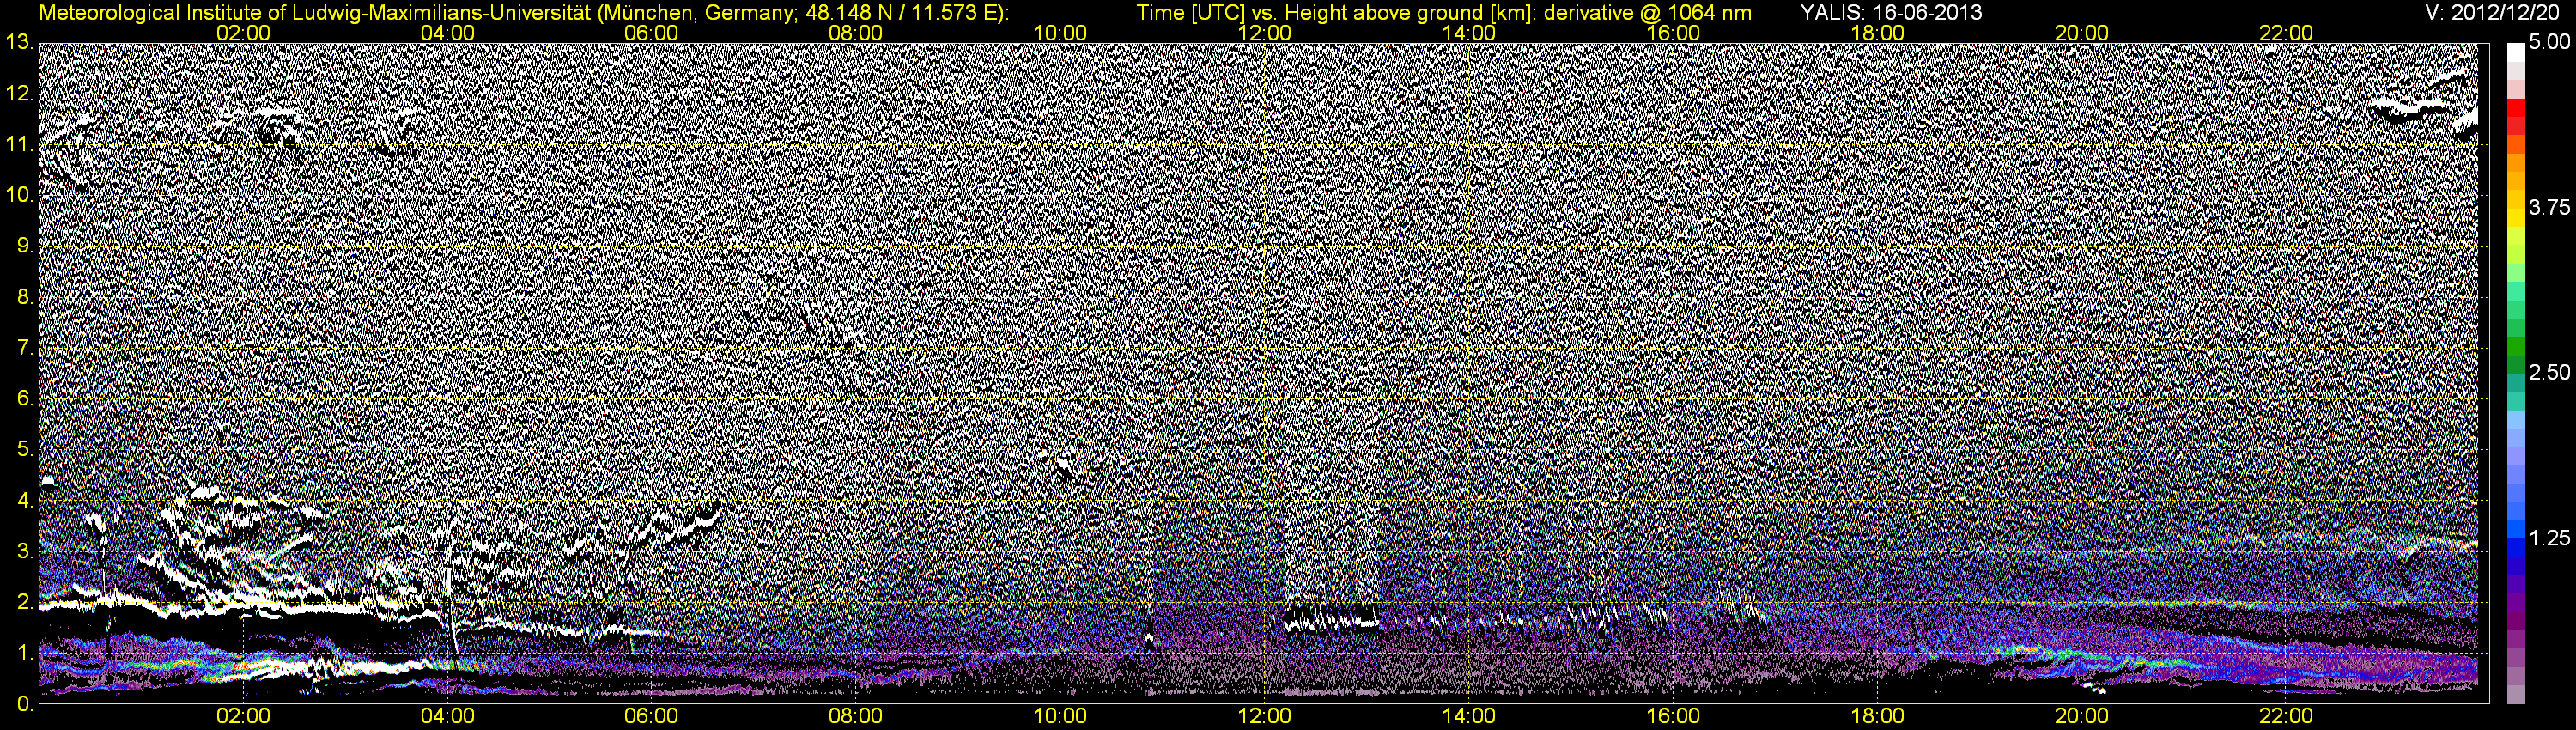
Task: Click the height axis label 8
Action: pyautogui.click(x=24, y=297)
